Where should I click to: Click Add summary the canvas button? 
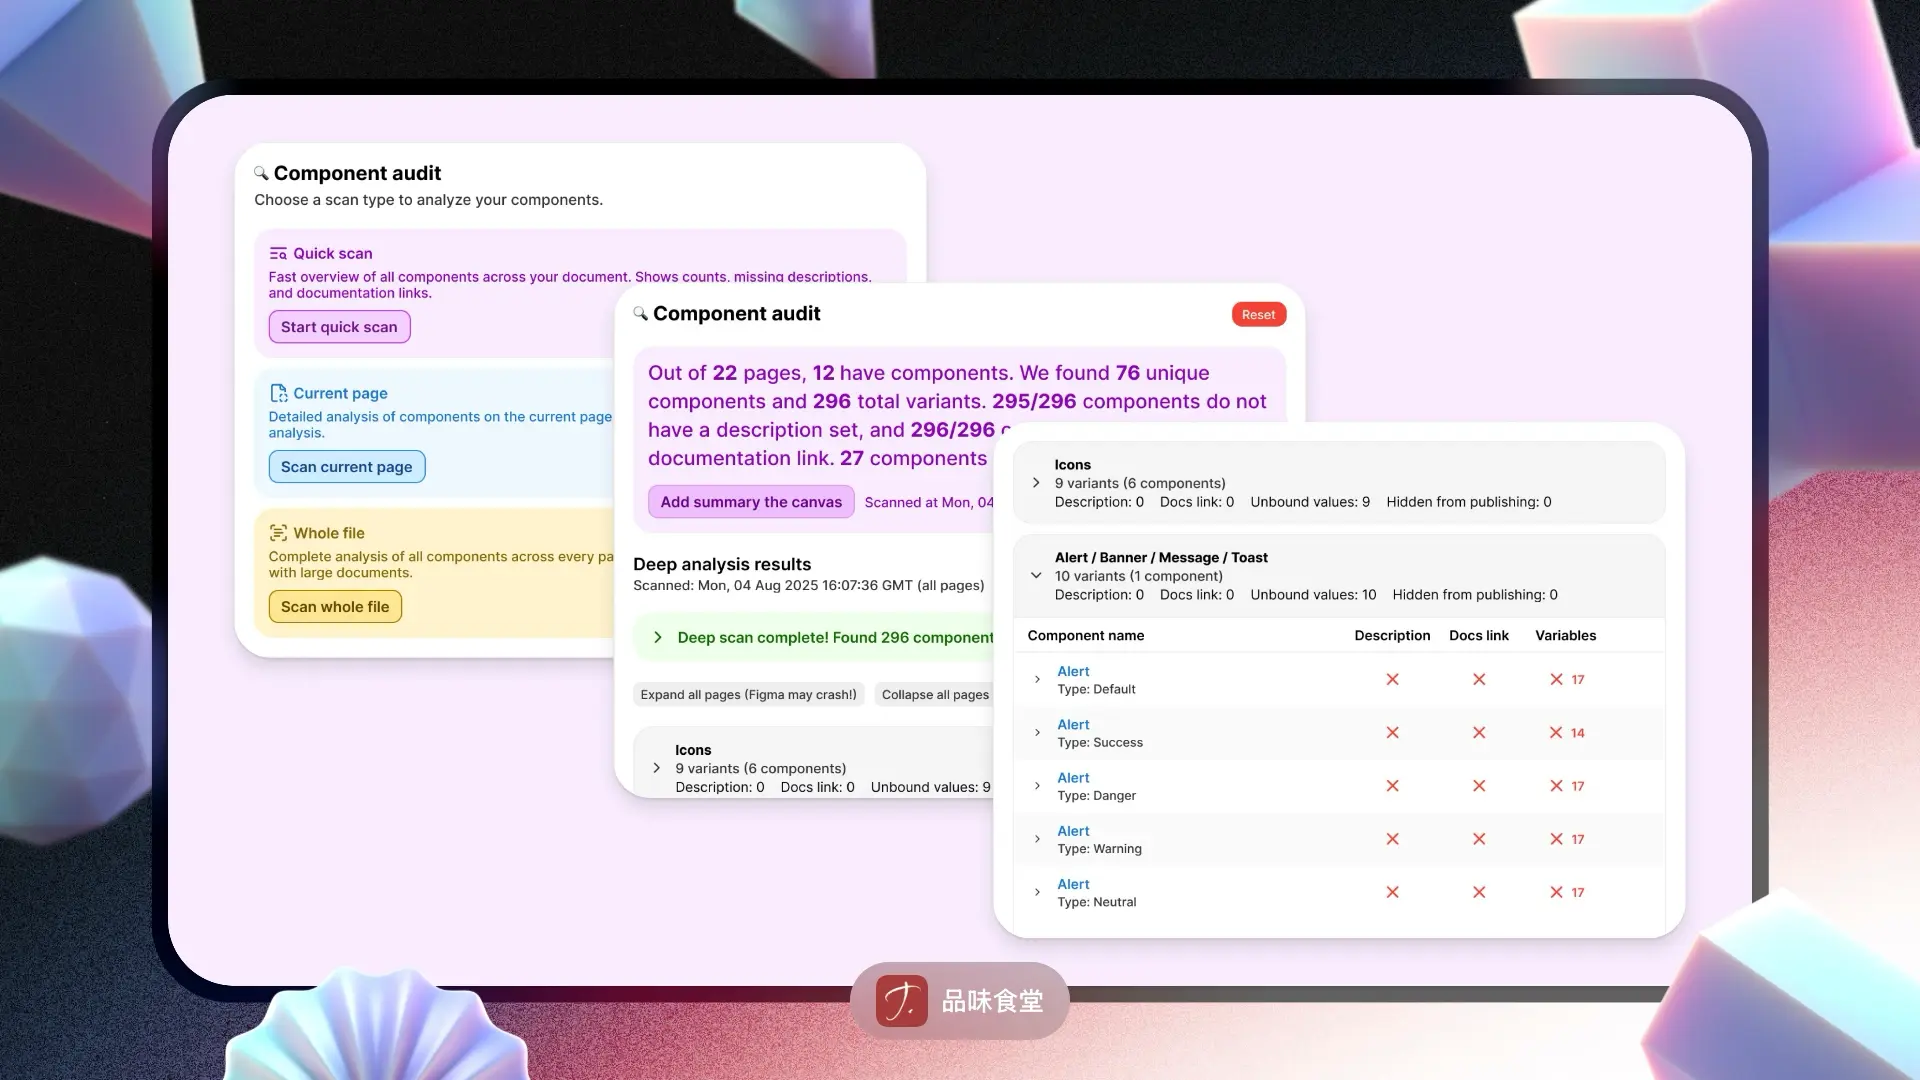[x=751, y=502]
